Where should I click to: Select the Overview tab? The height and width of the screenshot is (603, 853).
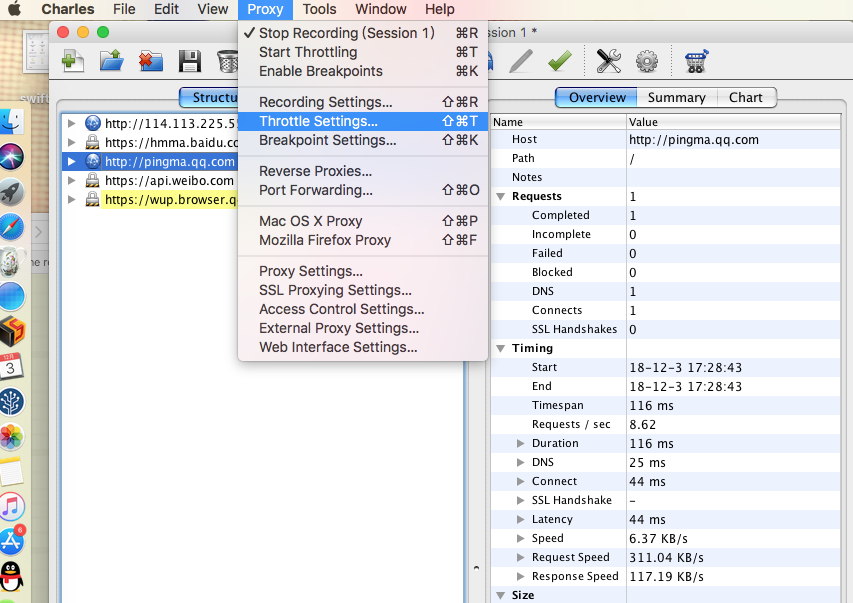pyautogui.click(x=597, y=97)
